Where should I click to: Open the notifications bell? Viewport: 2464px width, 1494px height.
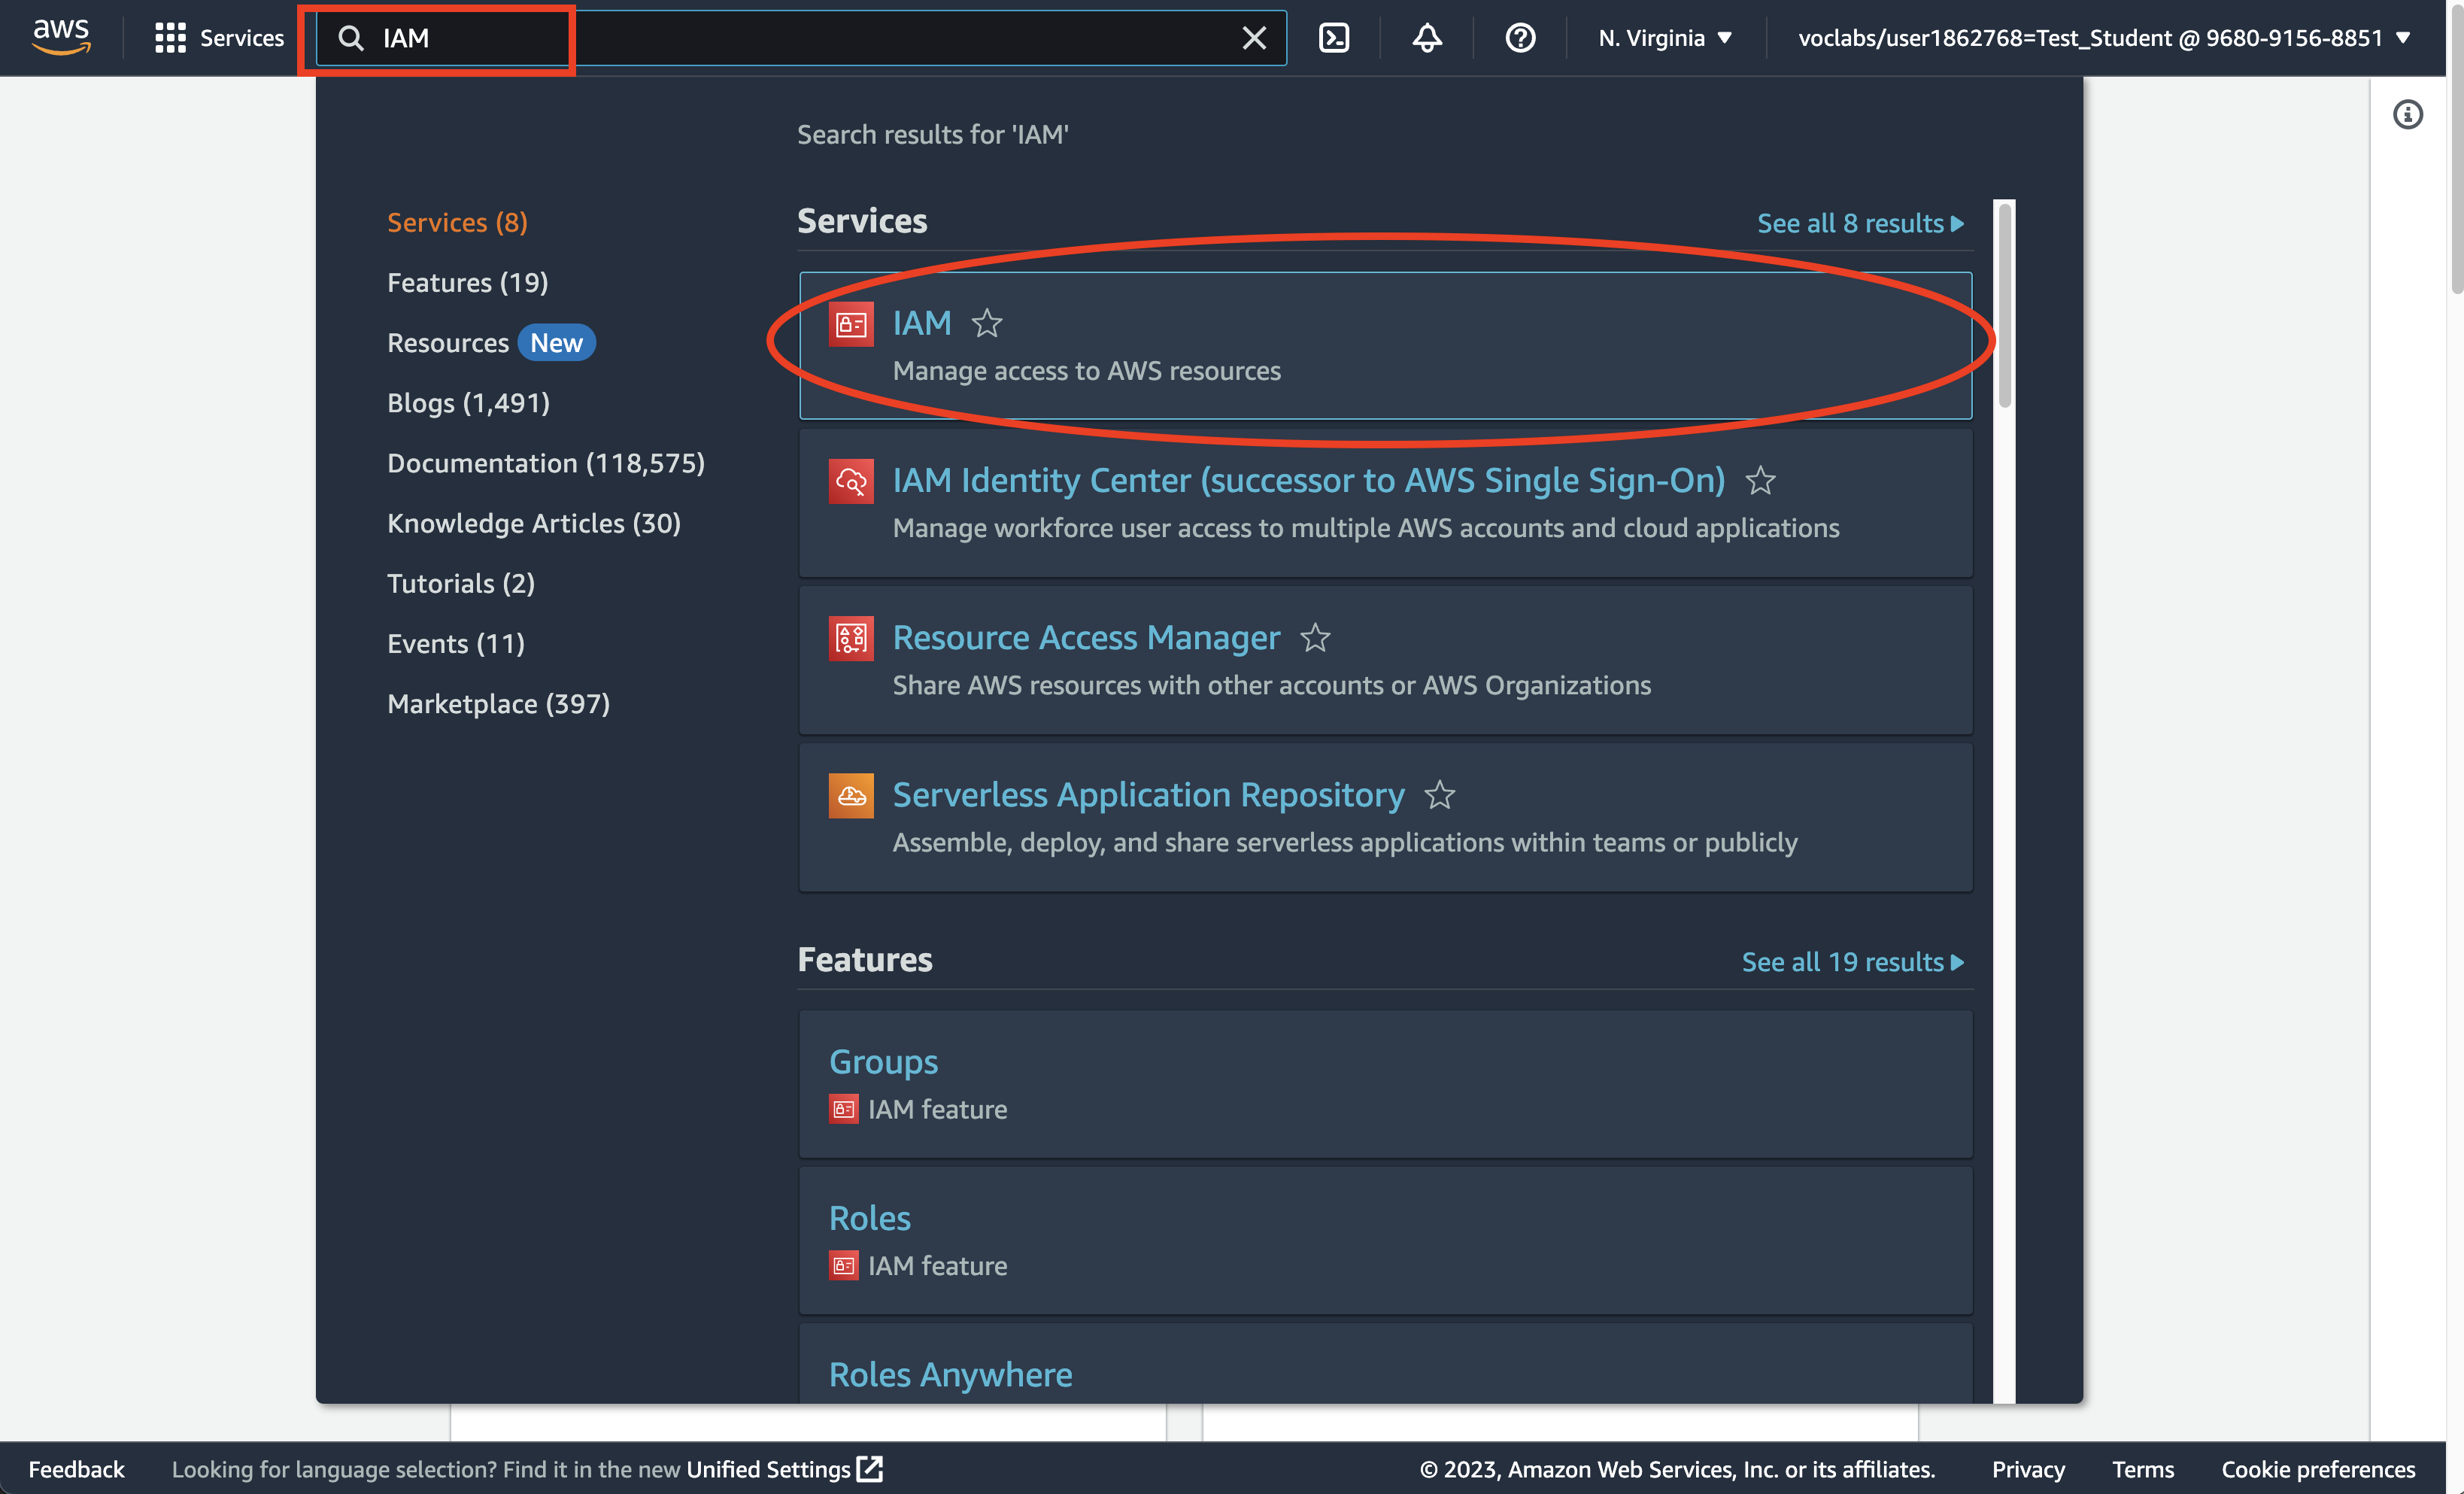coord(1427,38)
